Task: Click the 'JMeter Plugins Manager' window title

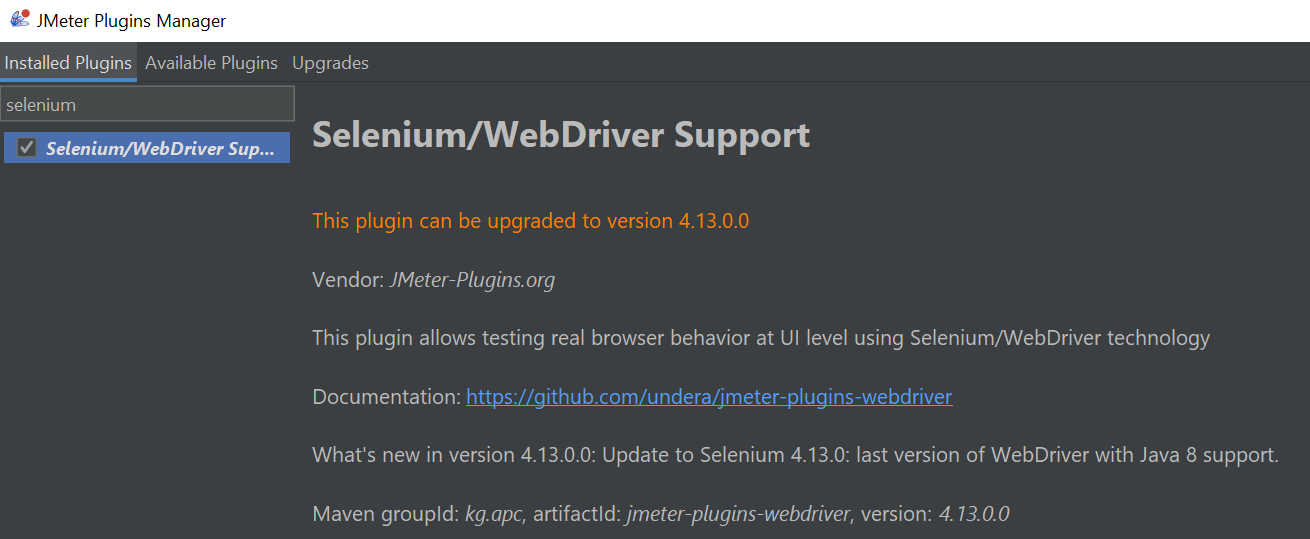Action: [x=131, y=21]
